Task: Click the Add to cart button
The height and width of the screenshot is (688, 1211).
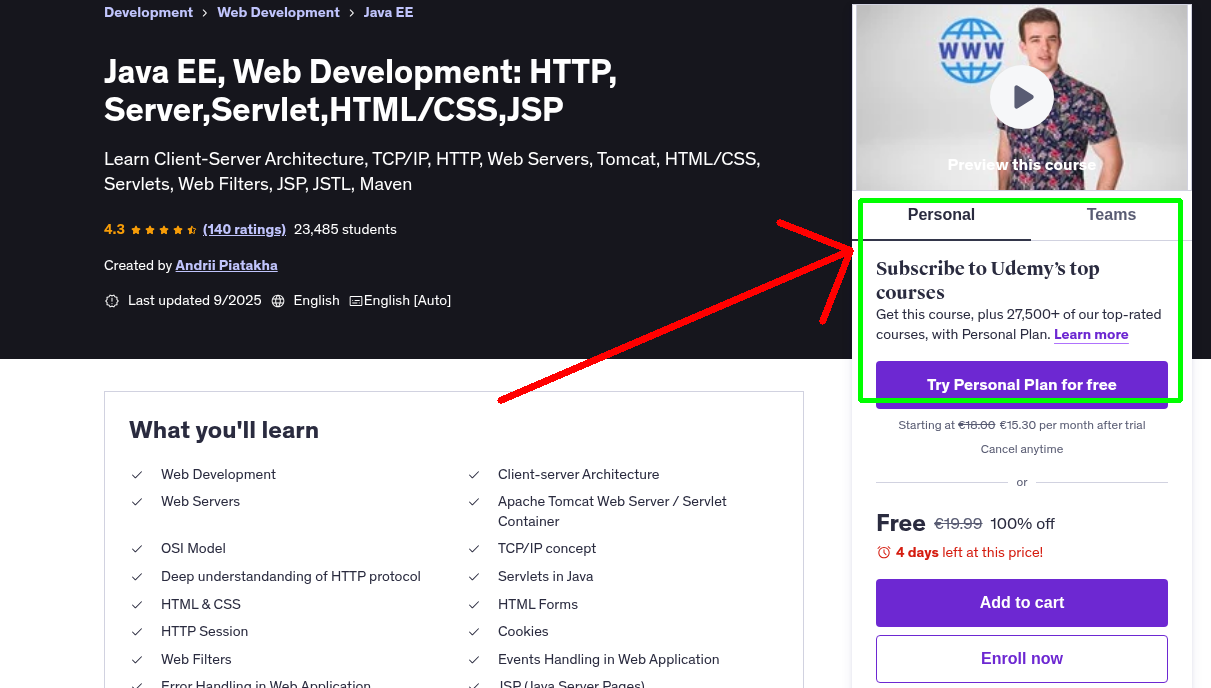Action: tap(1021, 603)
